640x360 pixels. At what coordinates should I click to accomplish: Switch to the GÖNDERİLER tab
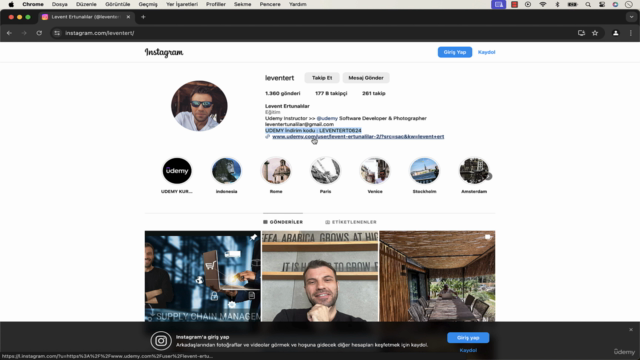[283, 222]
